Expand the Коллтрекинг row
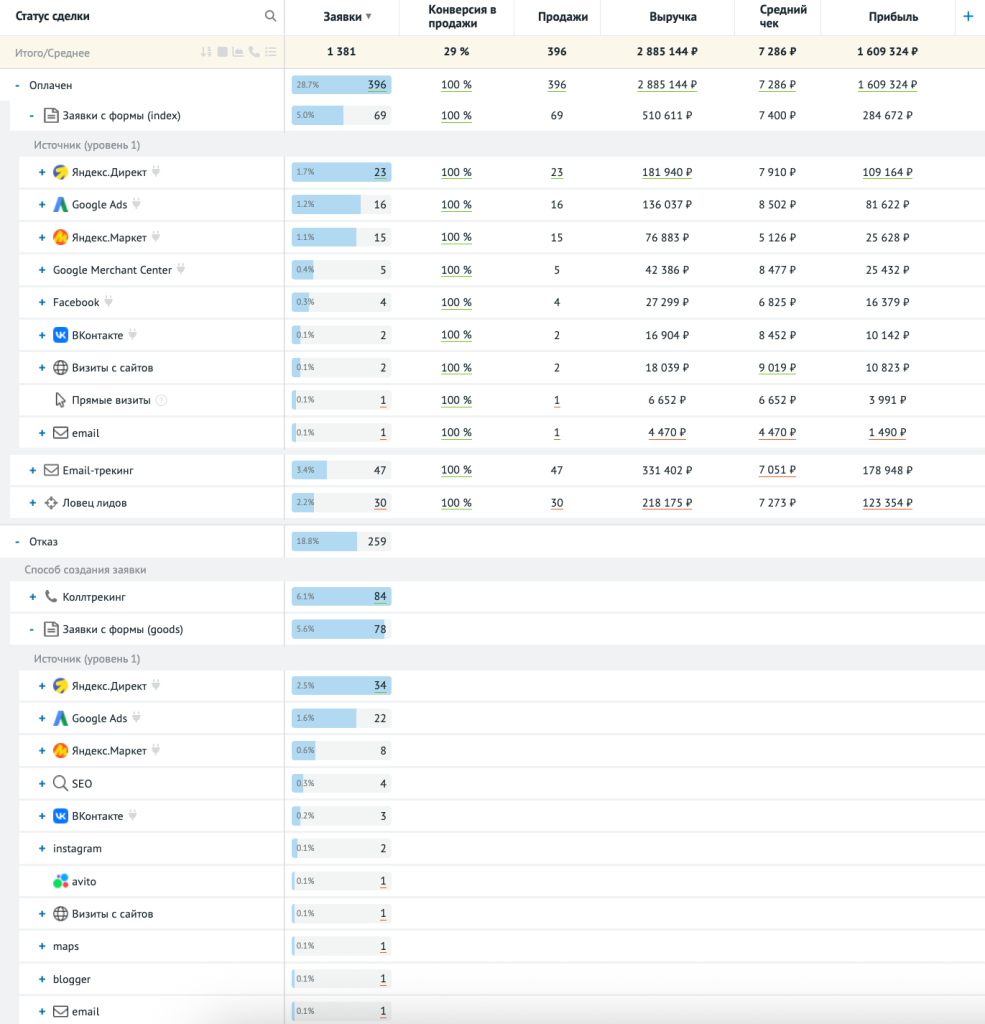The height and width of the screenshot is (1024, 985). tap(33, 597)
